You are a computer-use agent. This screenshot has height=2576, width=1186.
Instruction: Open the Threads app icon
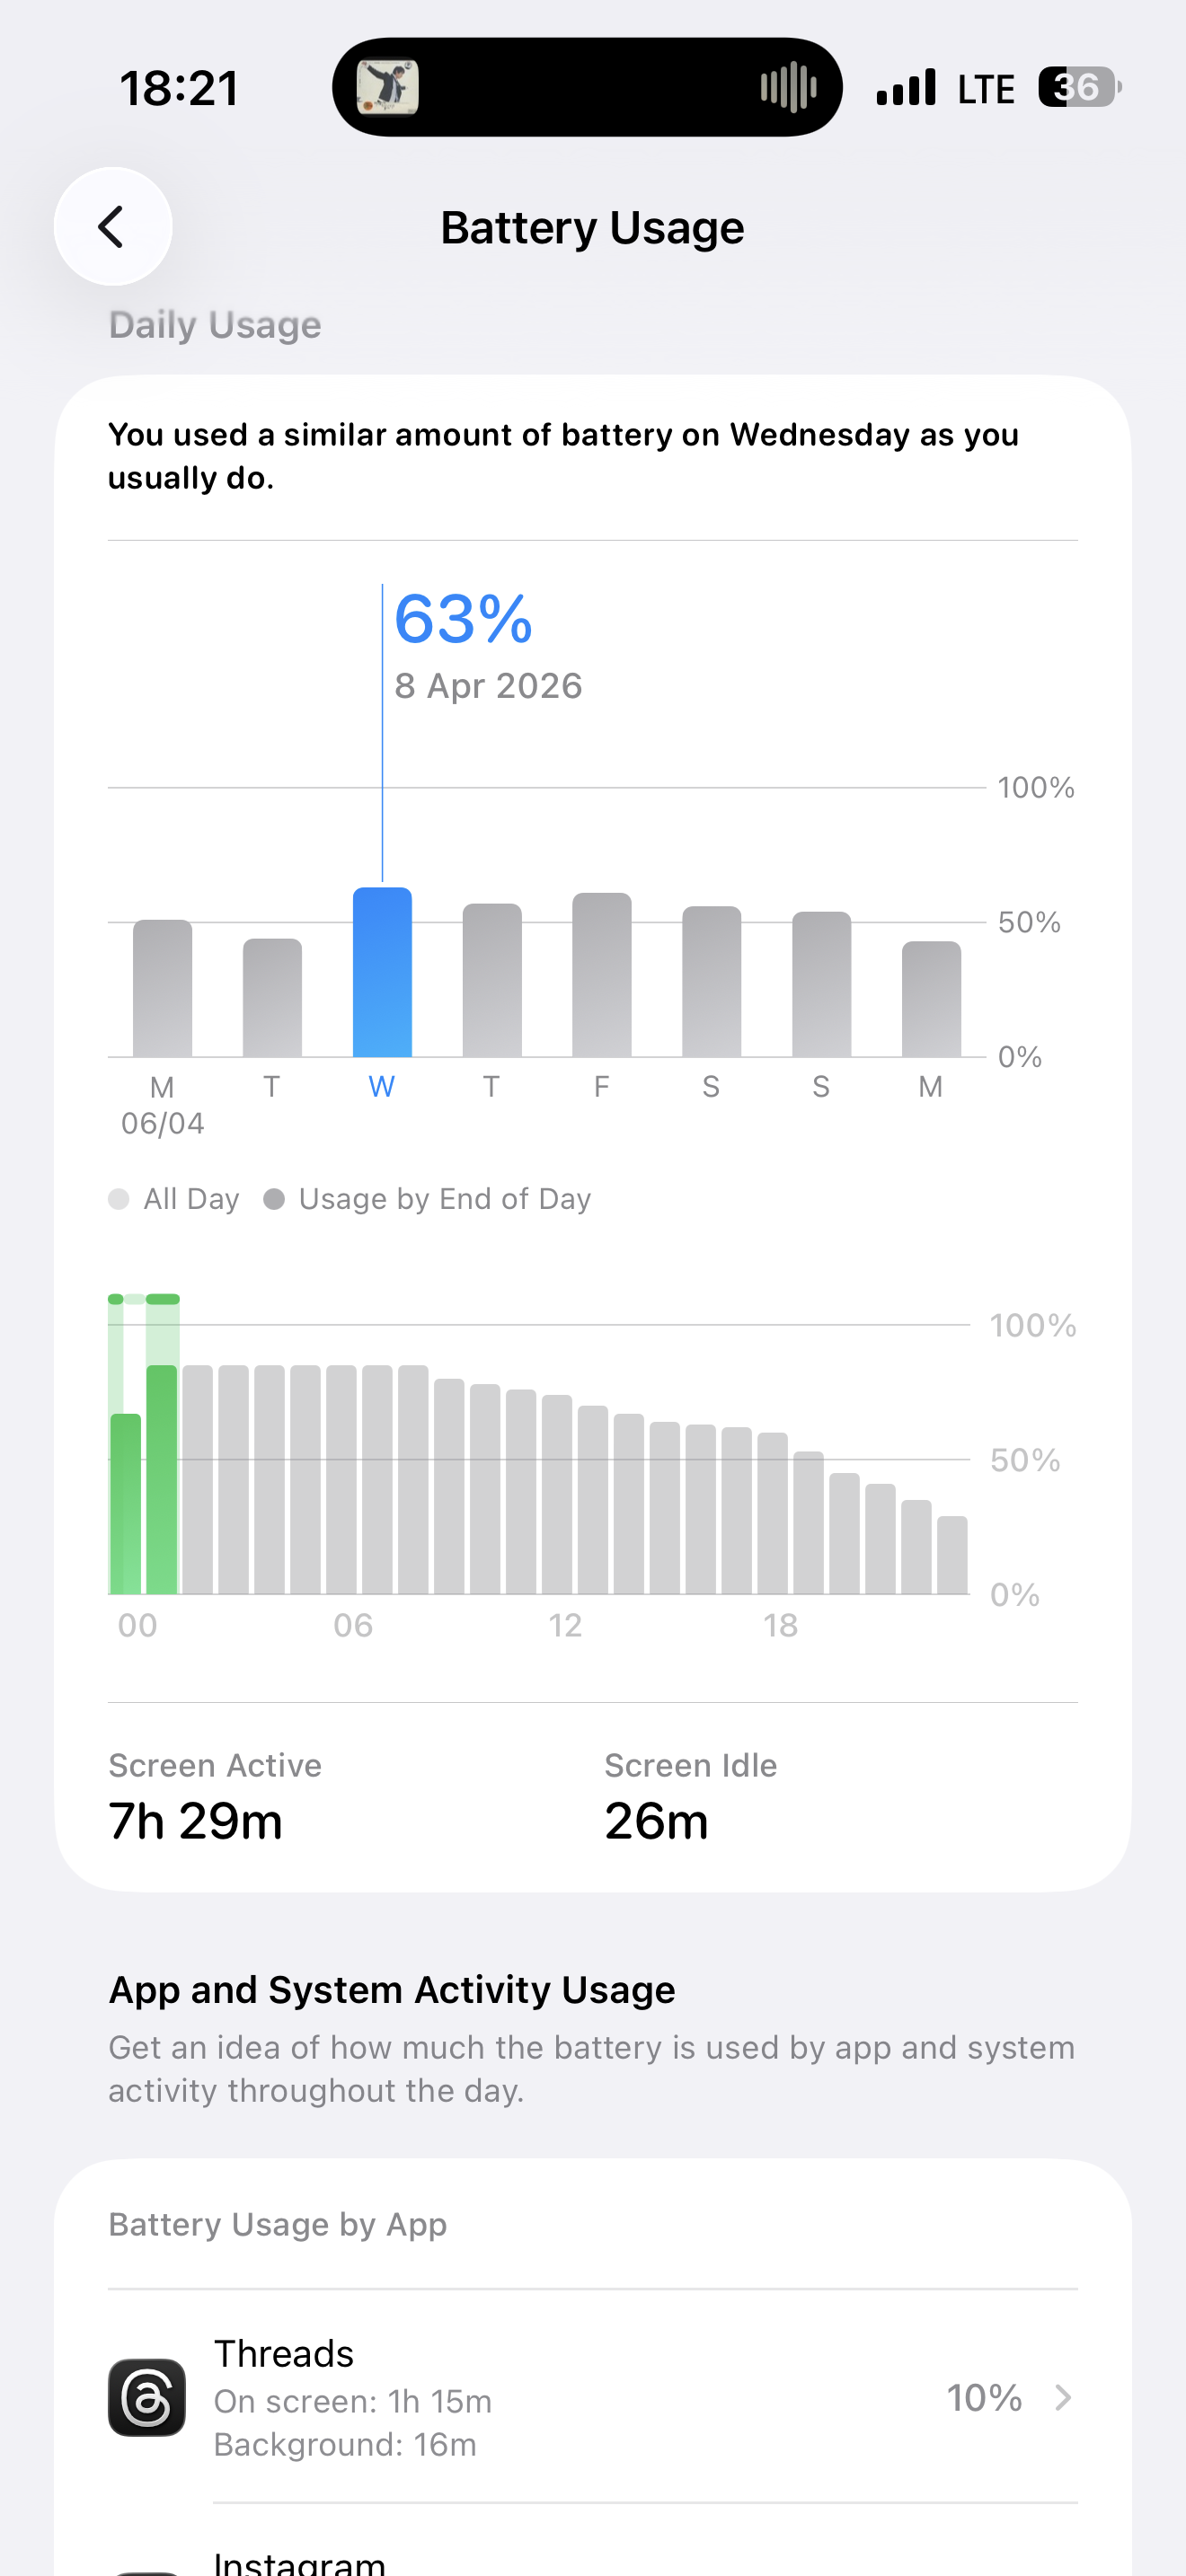[x=147, y=2398]
